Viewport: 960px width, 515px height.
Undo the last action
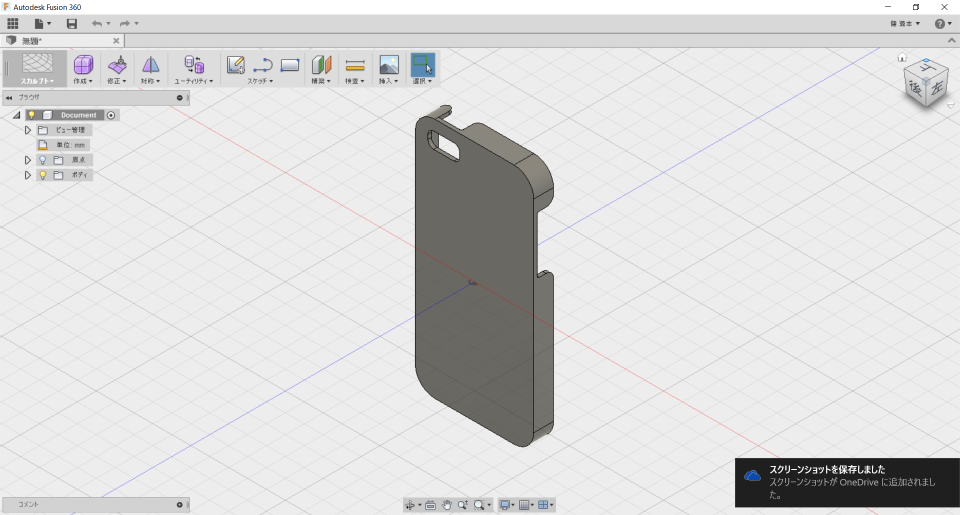coord(97,23)
